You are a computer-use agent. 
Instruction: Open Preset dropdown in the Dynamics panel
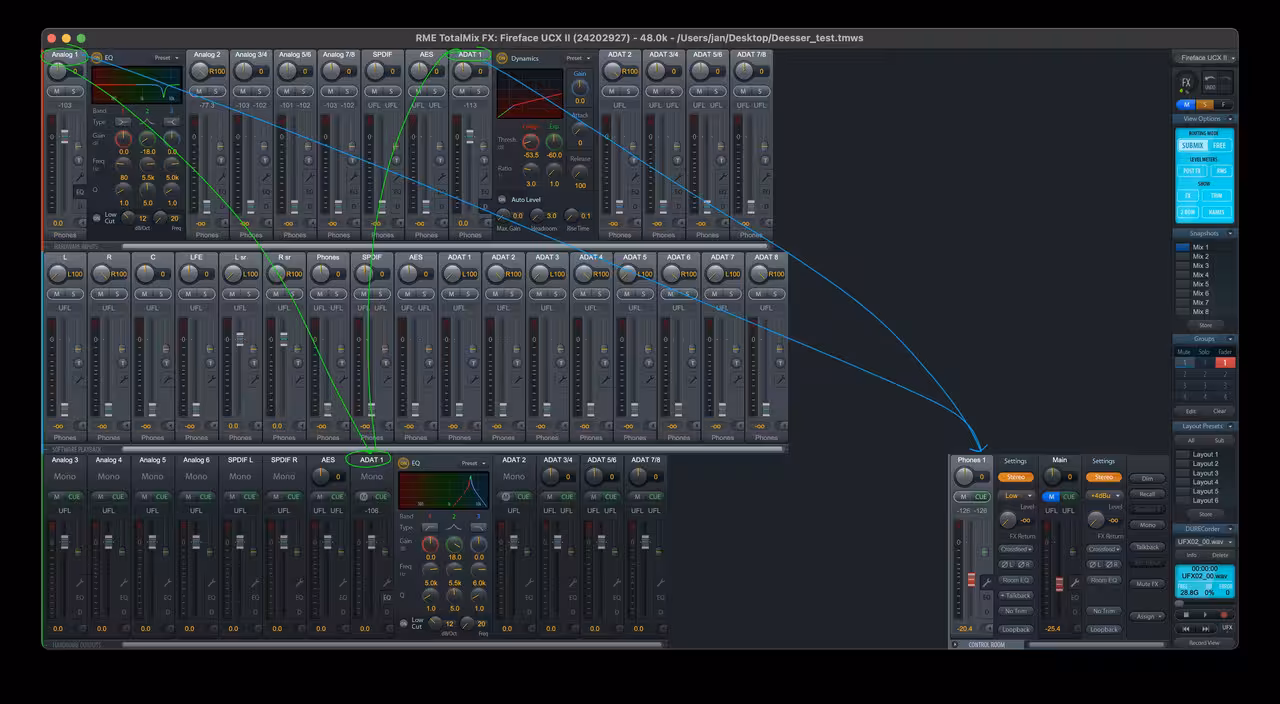point(578,58)
